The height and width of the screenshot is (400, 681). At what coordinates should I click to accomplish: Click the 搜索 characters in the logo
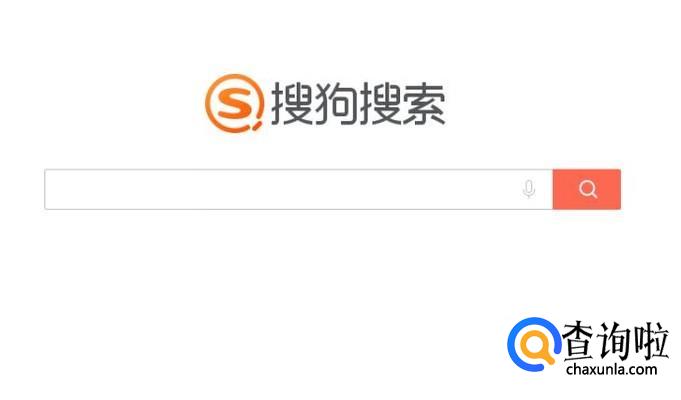[x=403, y=104]
